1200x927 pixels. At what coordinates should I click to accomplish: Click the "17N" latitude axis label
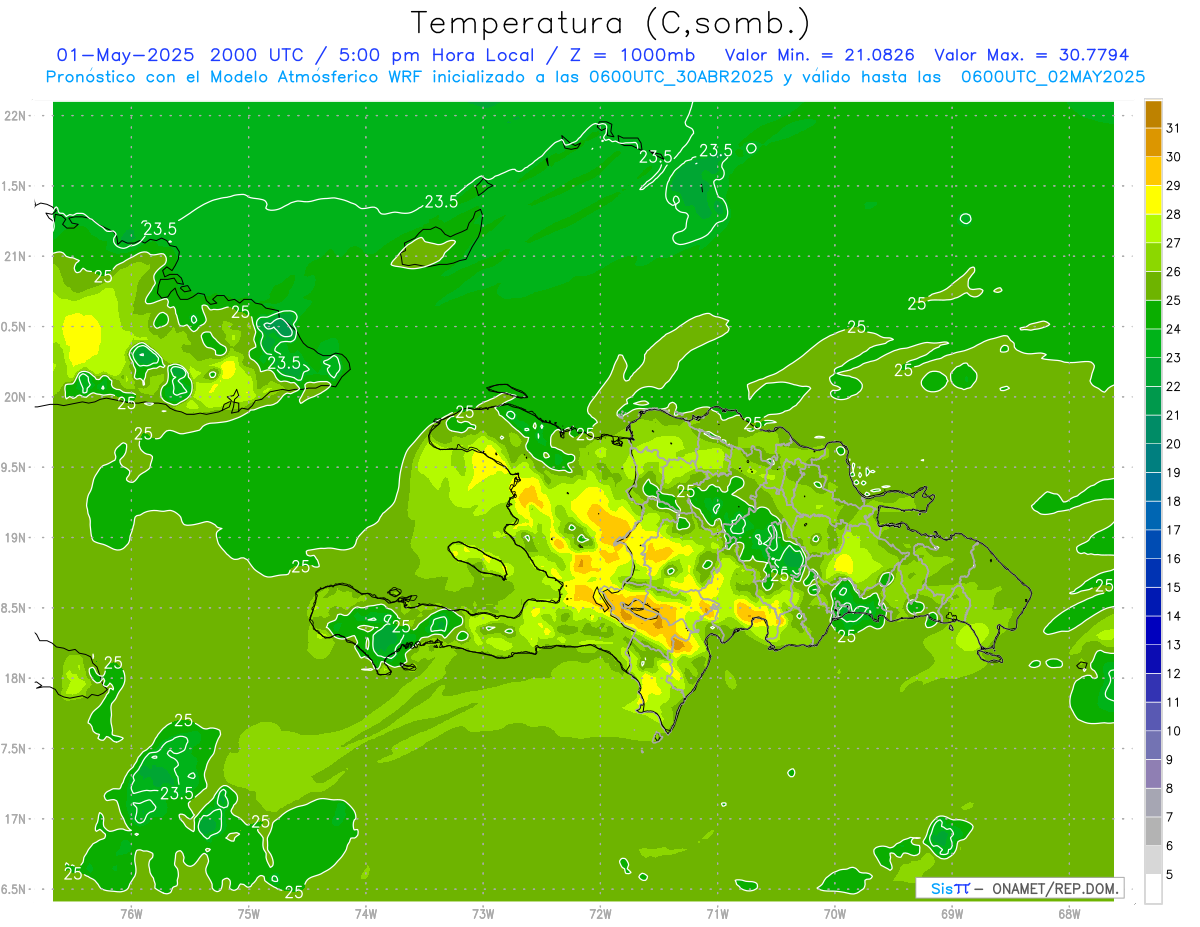(16, 820)
